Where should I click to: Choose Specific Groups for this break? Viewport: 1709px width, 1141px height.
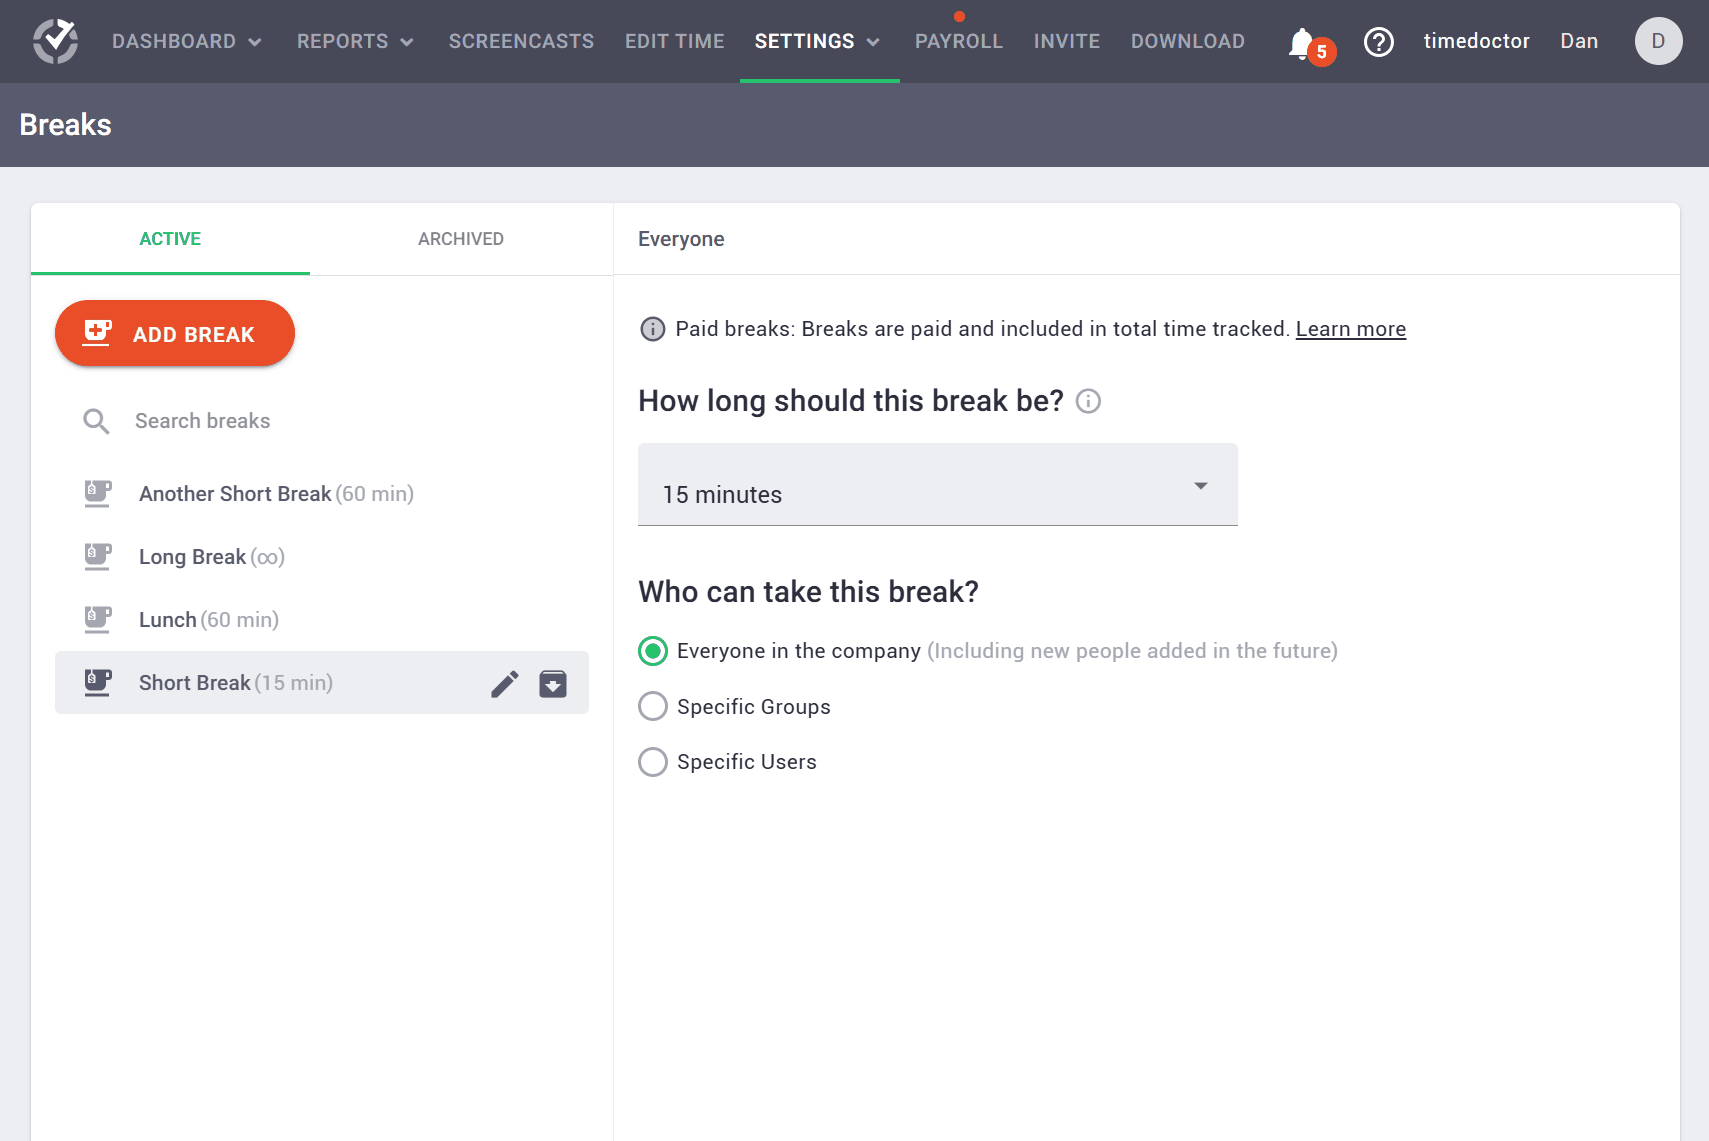pyautogui.click(x=652, y=706)
